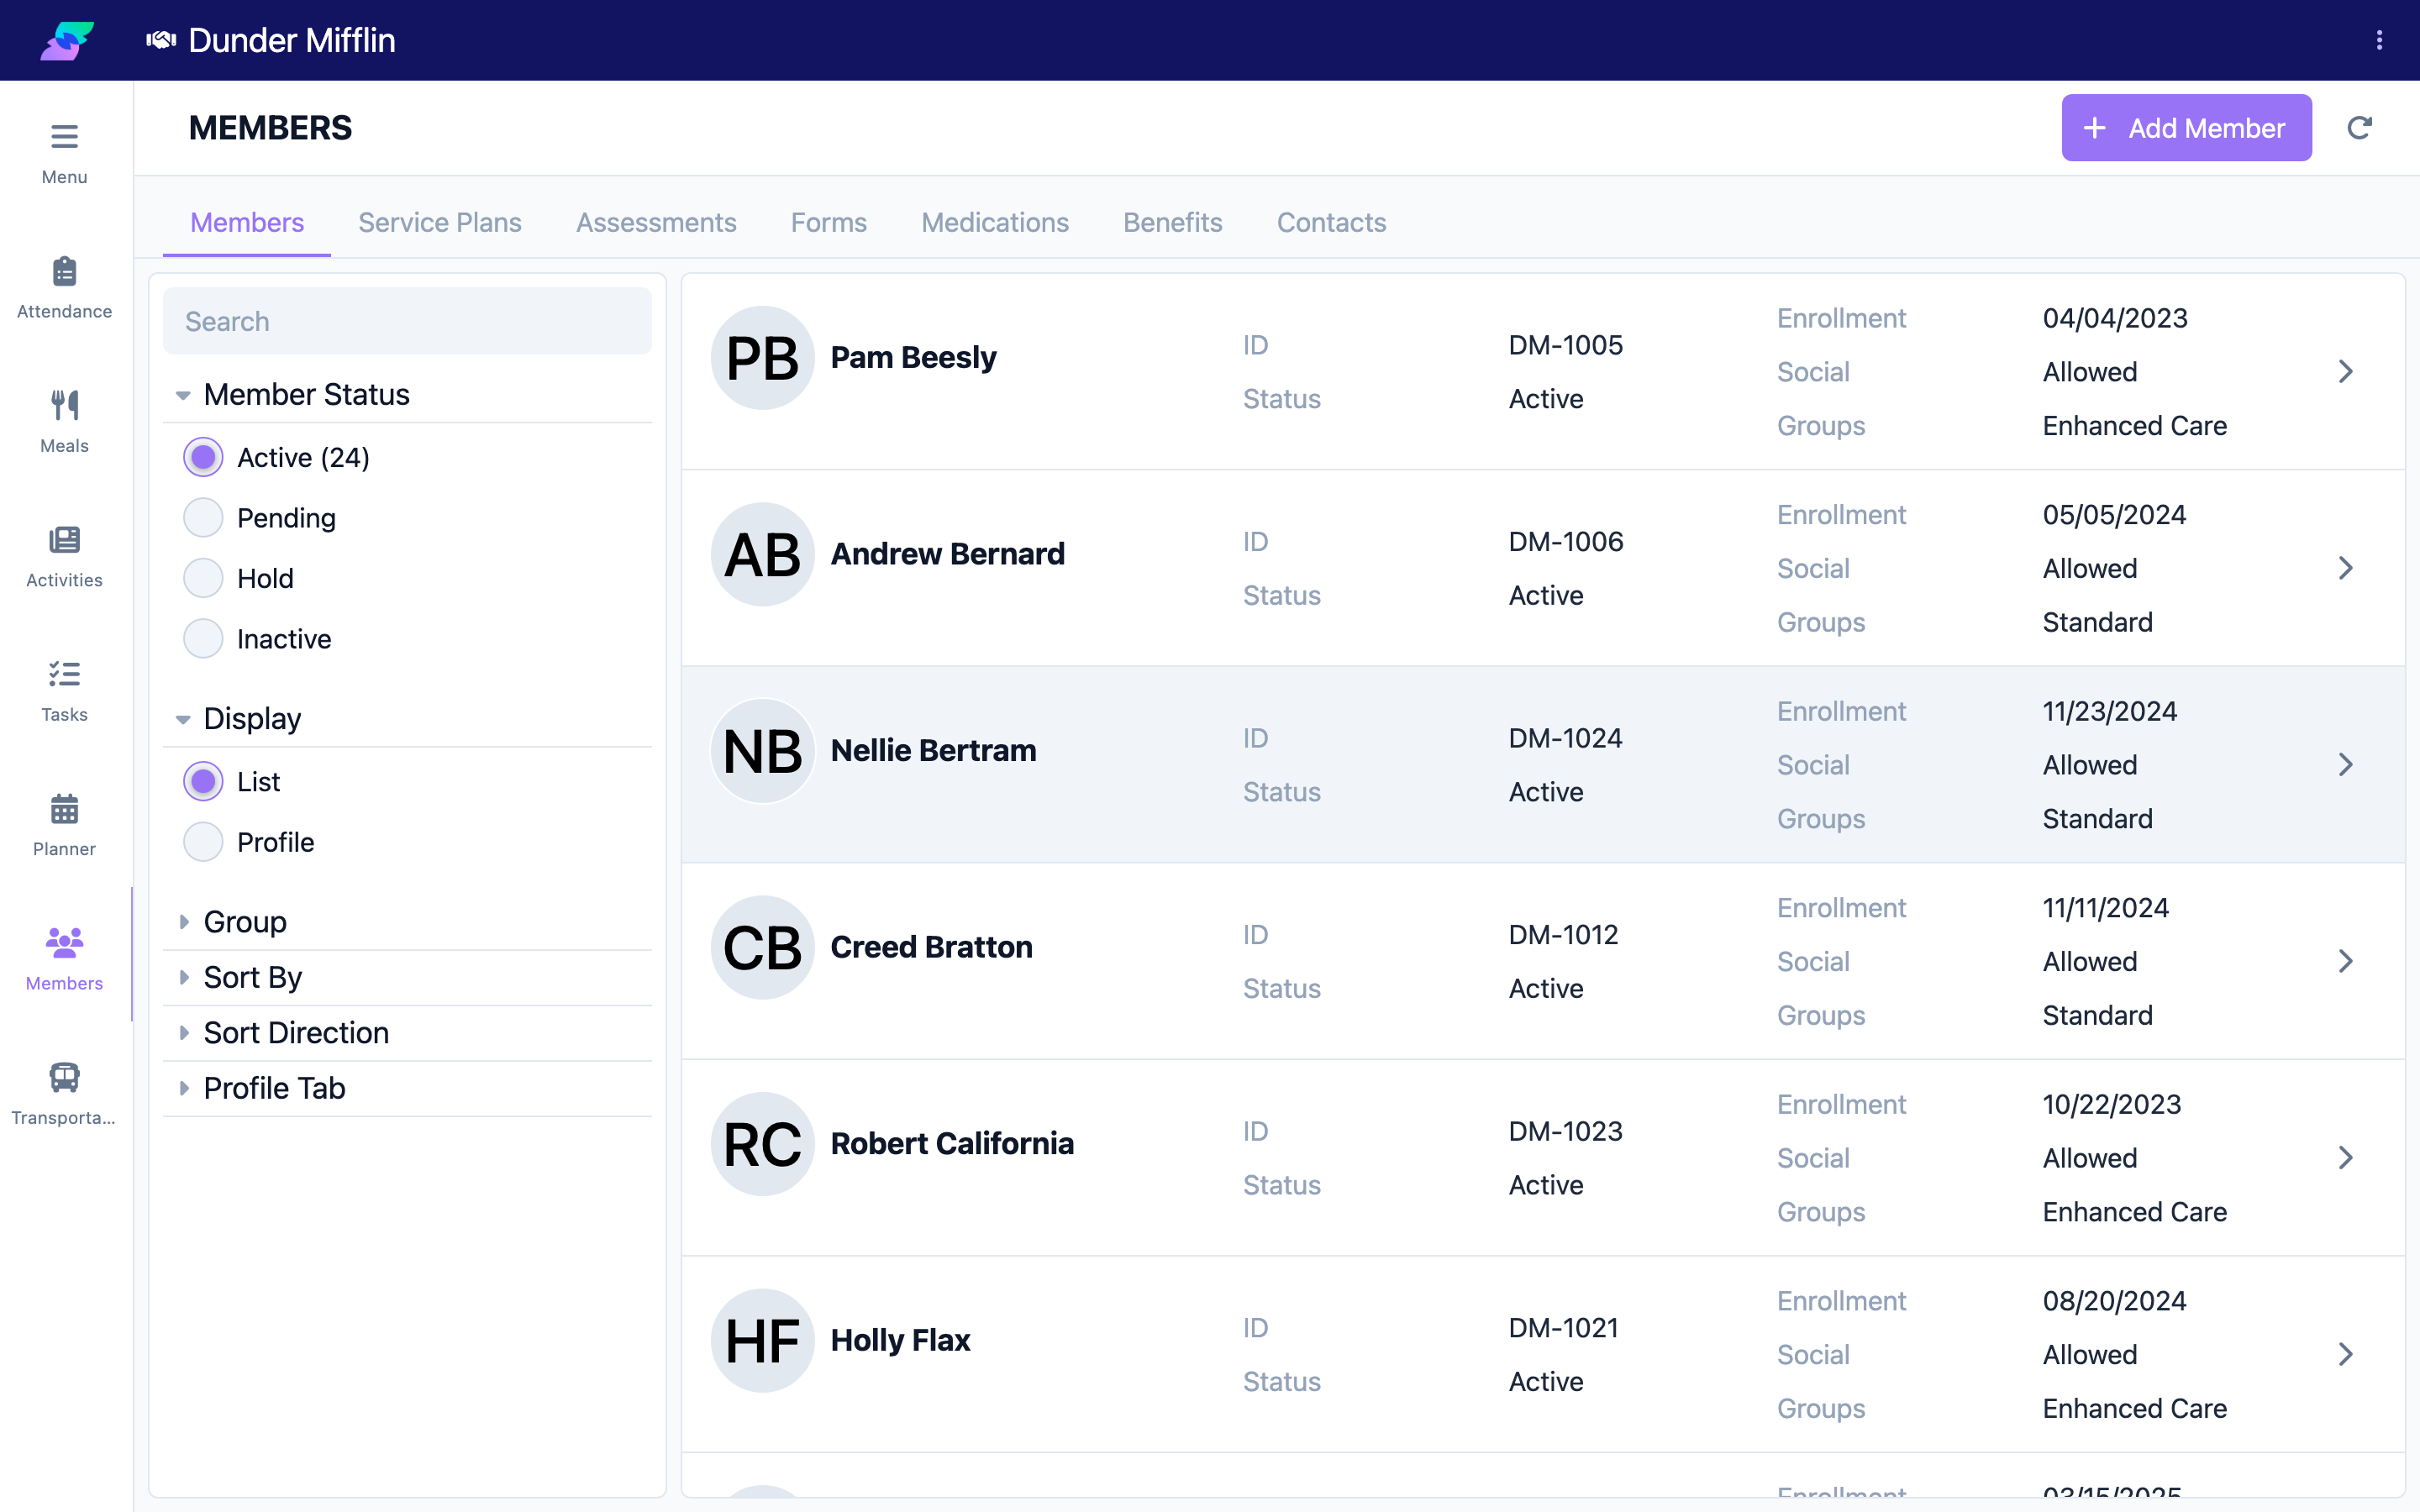Screen dimensions: 2420x1512
Task: Click the Creed Bratton name
Action: (x=931, y=947)
